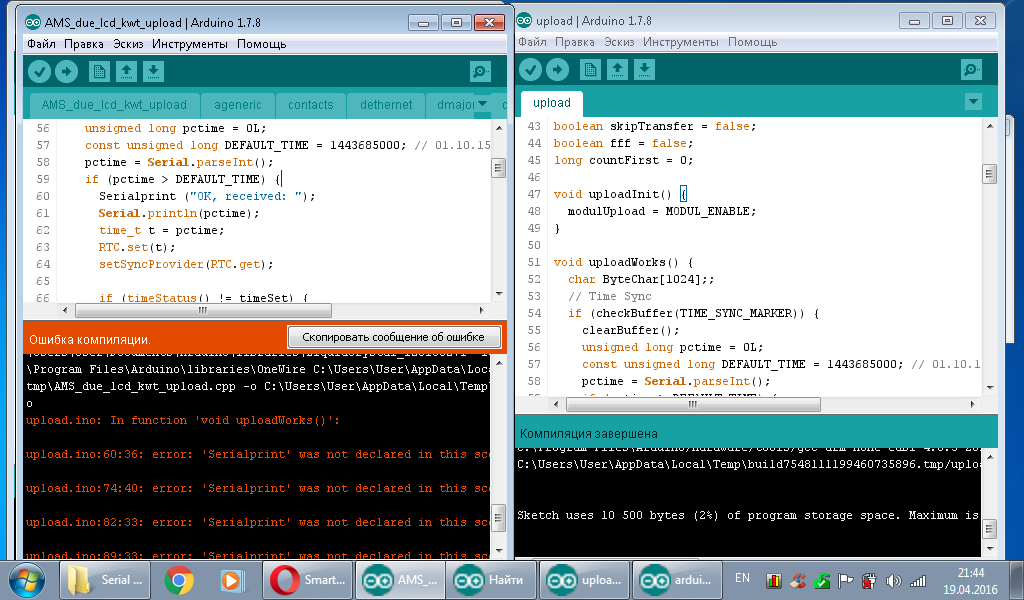Open tab menu dropdown in right window
1024x600 pixels.
(973, 102)
